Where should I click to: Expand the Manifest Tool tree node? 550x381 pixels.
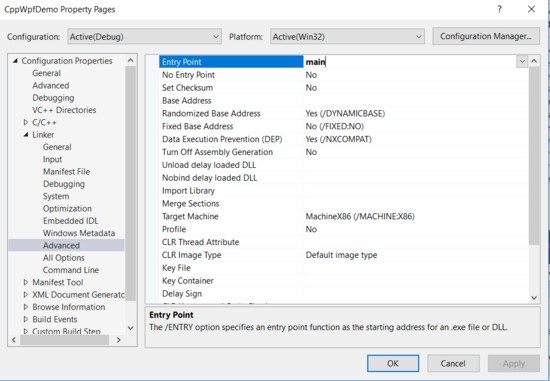pos(26,282)
